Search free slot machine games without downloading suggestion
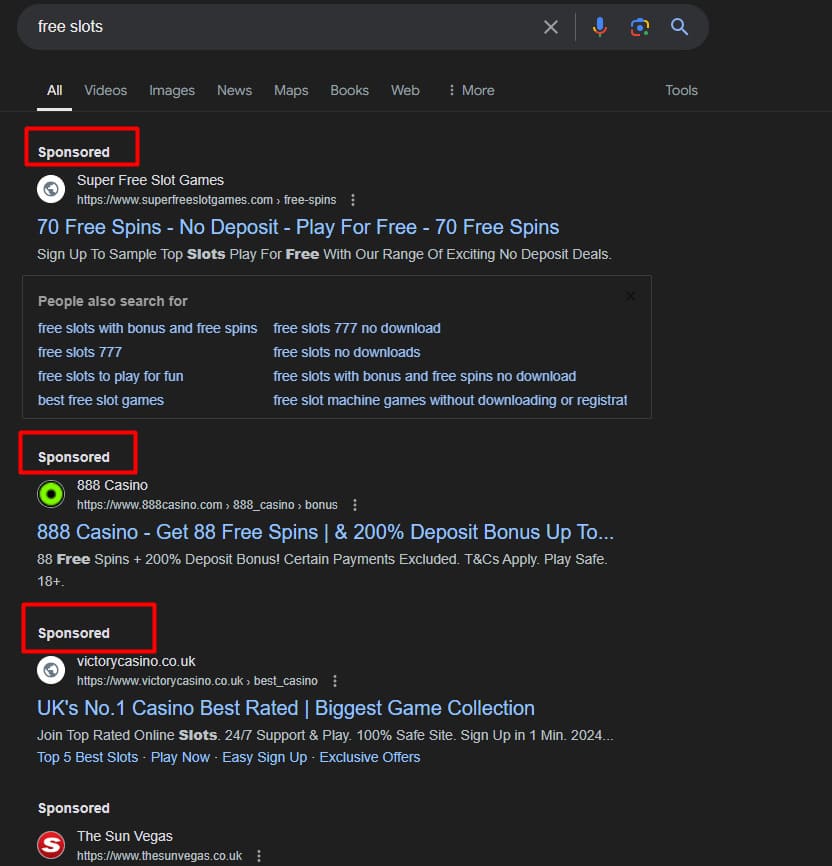Viewport: 832px width, 866px height. tap(450, 400)
